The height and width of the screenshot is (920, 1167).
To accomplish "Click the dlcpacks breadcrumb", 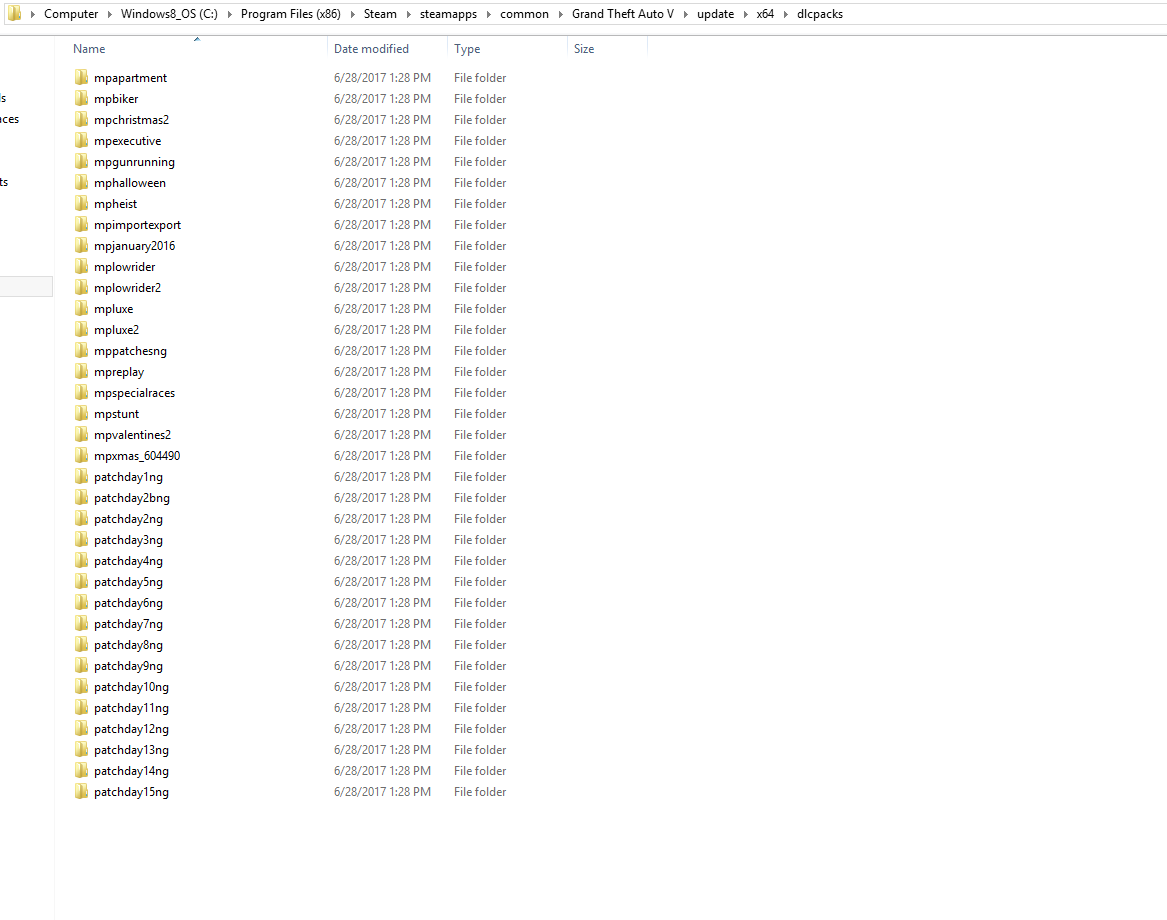I will [x=819, y=14].
